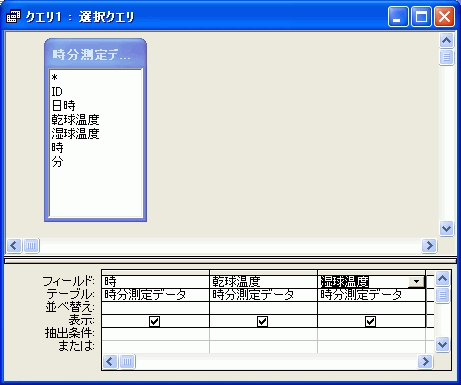Click the 乾球温度 field cell in the grid

click(x=263, y=282)
